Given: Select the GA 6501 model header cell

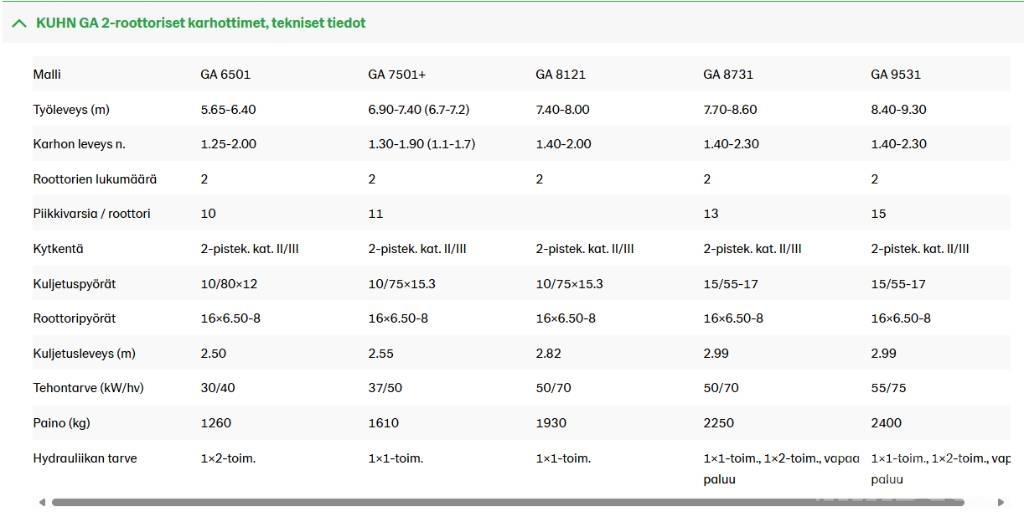Looking at the screenshot, I should click(x=225, y=74).
